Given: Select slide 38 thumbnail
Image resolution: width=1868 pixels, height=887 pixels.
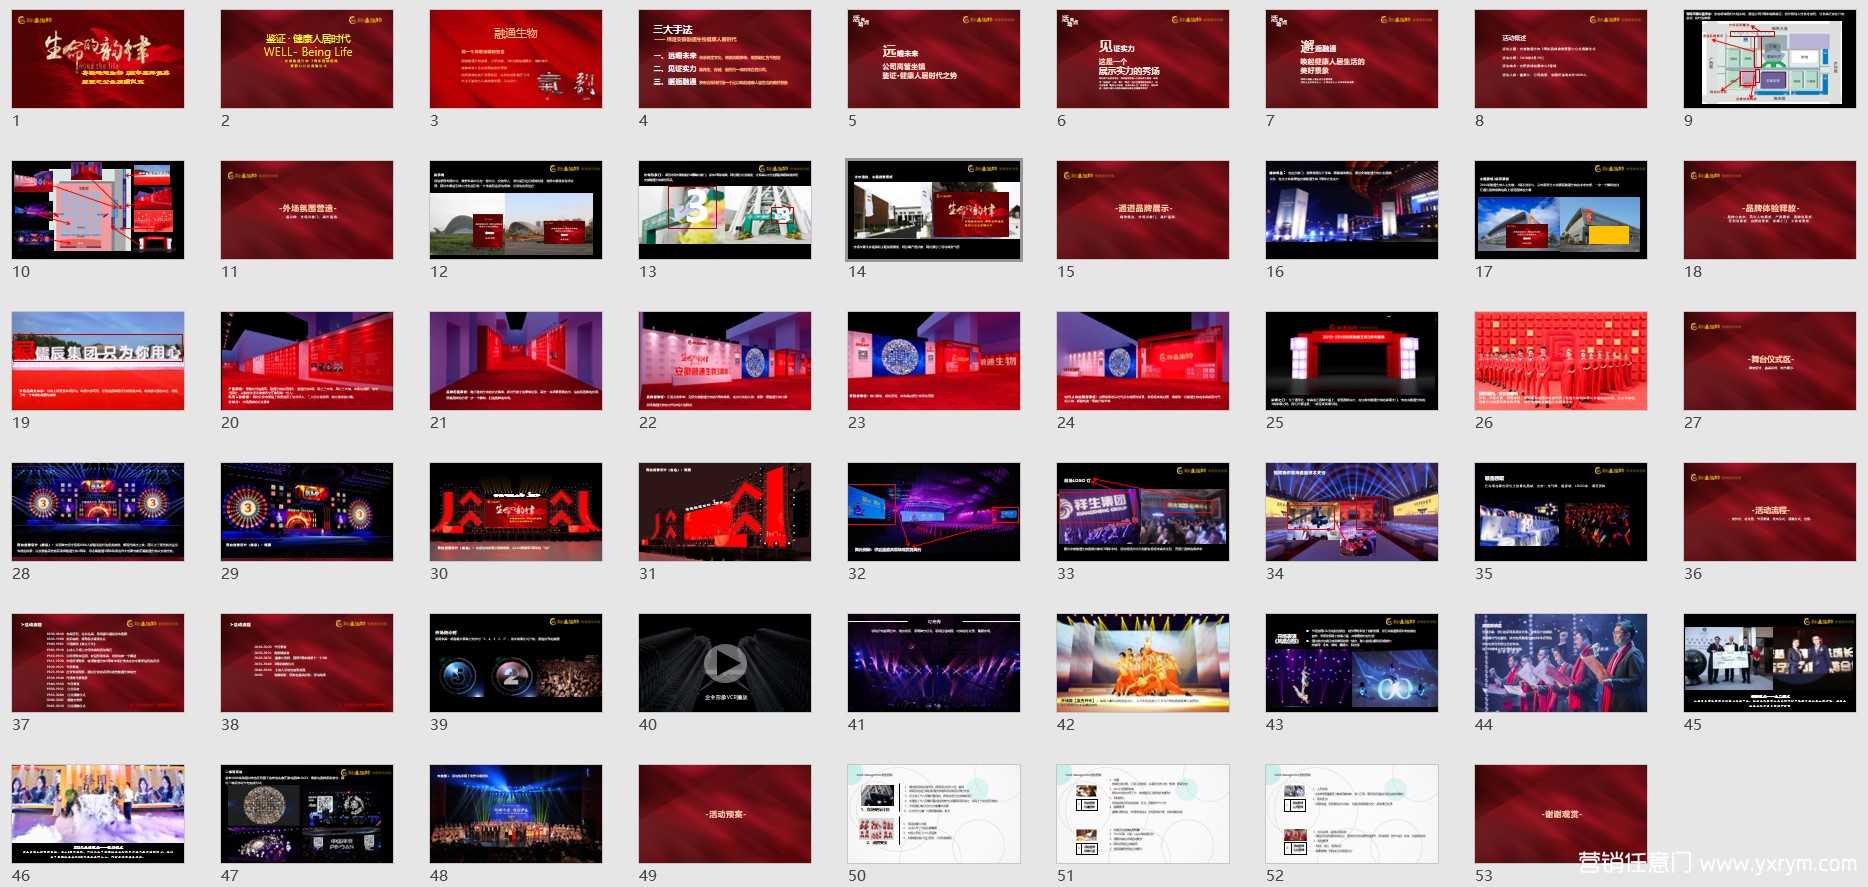Looking at the screenshot, I should tap(307, 663).
